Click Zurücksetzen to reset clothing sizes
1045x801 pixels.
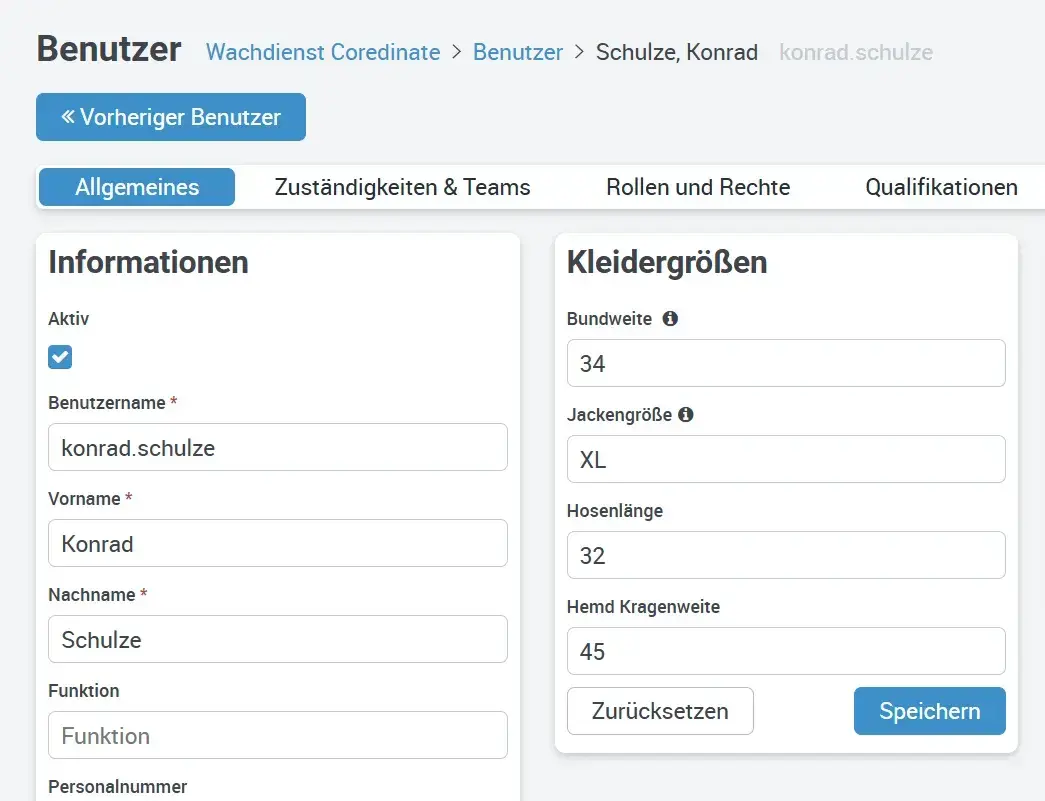(x=660, y=711)
